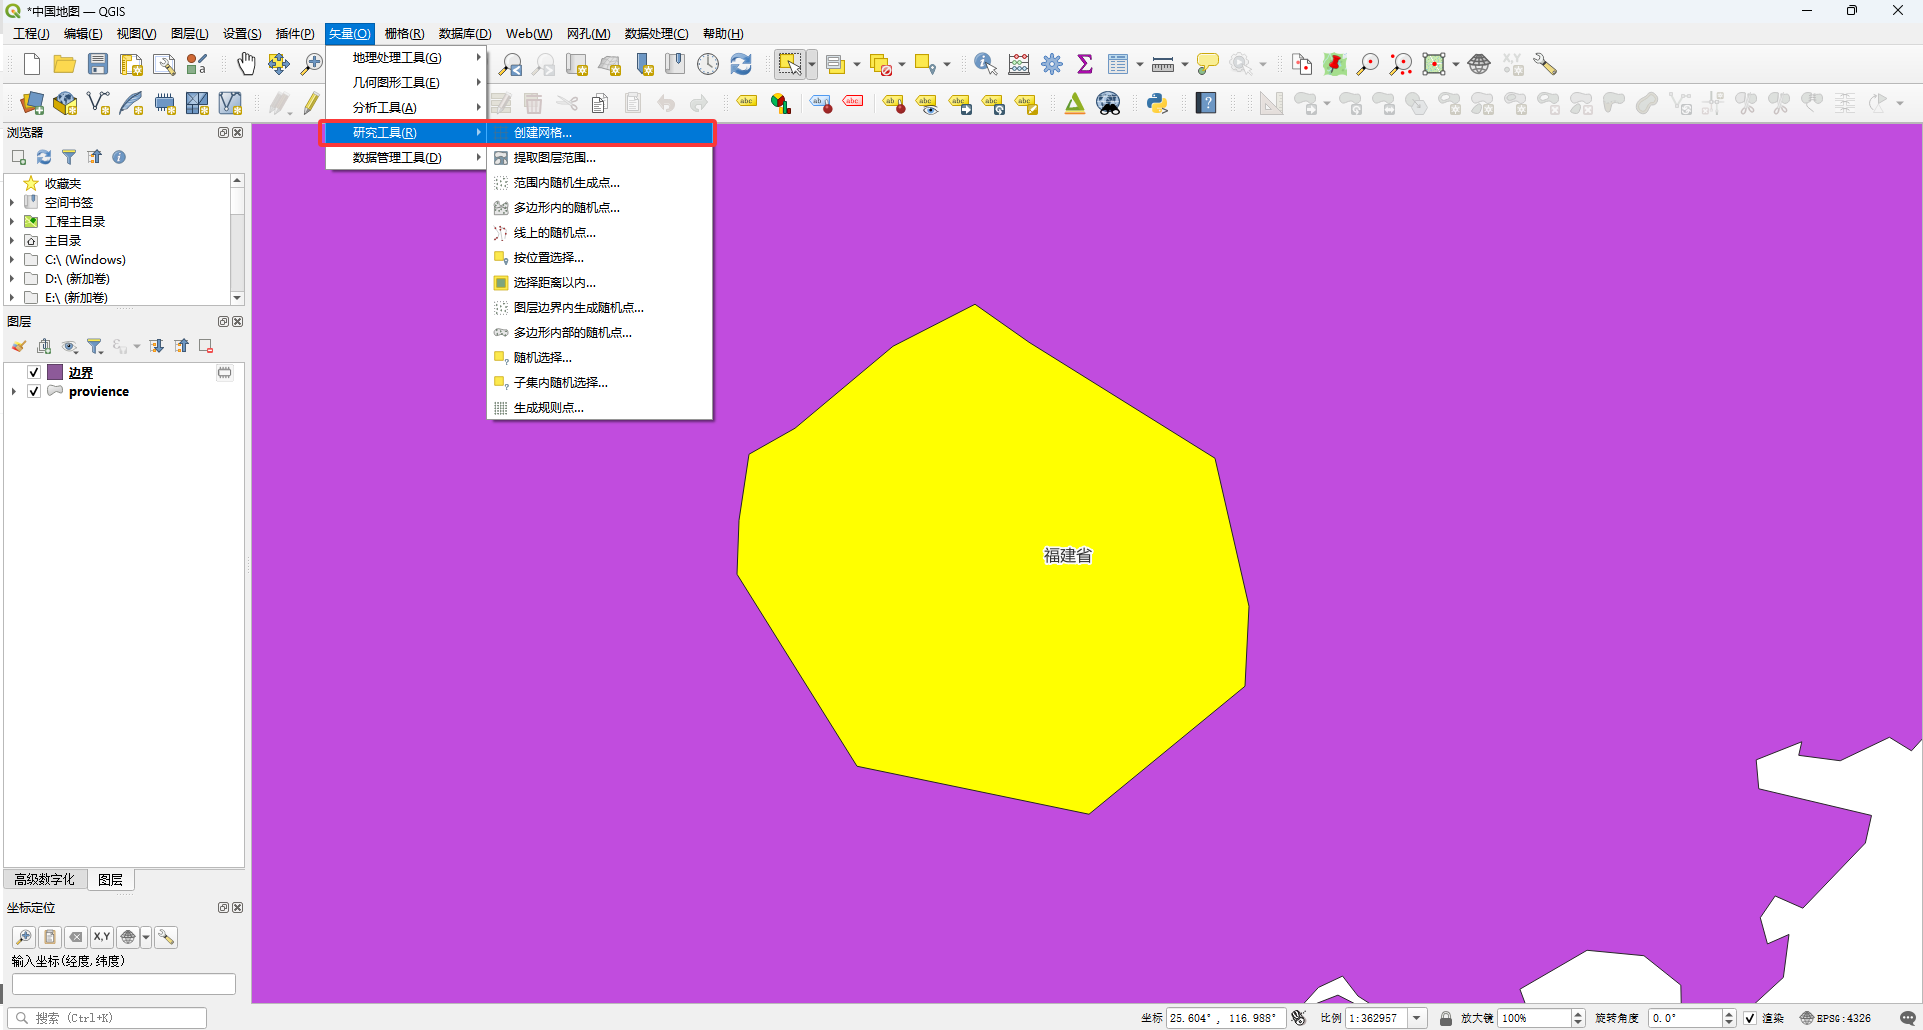Choose 创建网格... menu entry
Image resolution: width=1923 pixels, height=1030 pixels.
pos(600,132)
